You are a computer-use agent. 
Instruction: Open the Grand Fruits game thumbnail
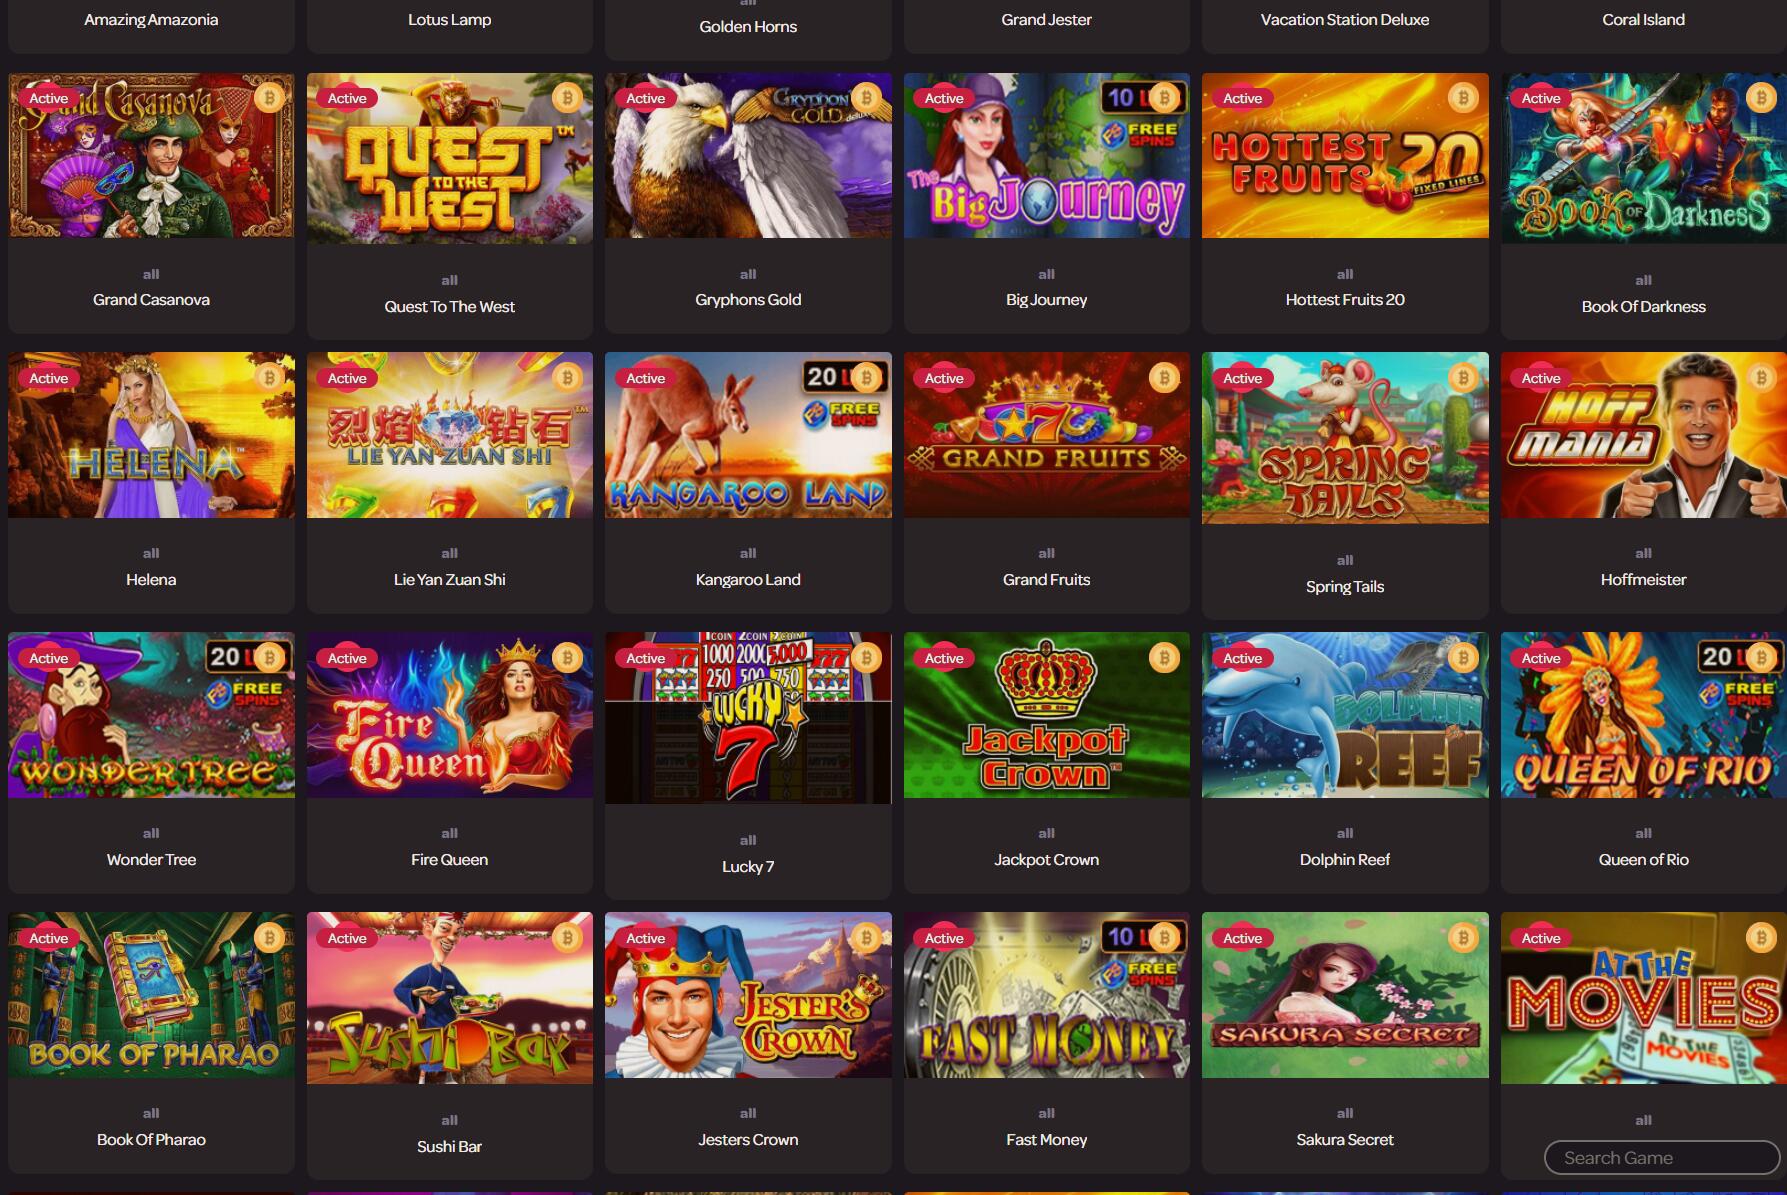coord(1046,435)
